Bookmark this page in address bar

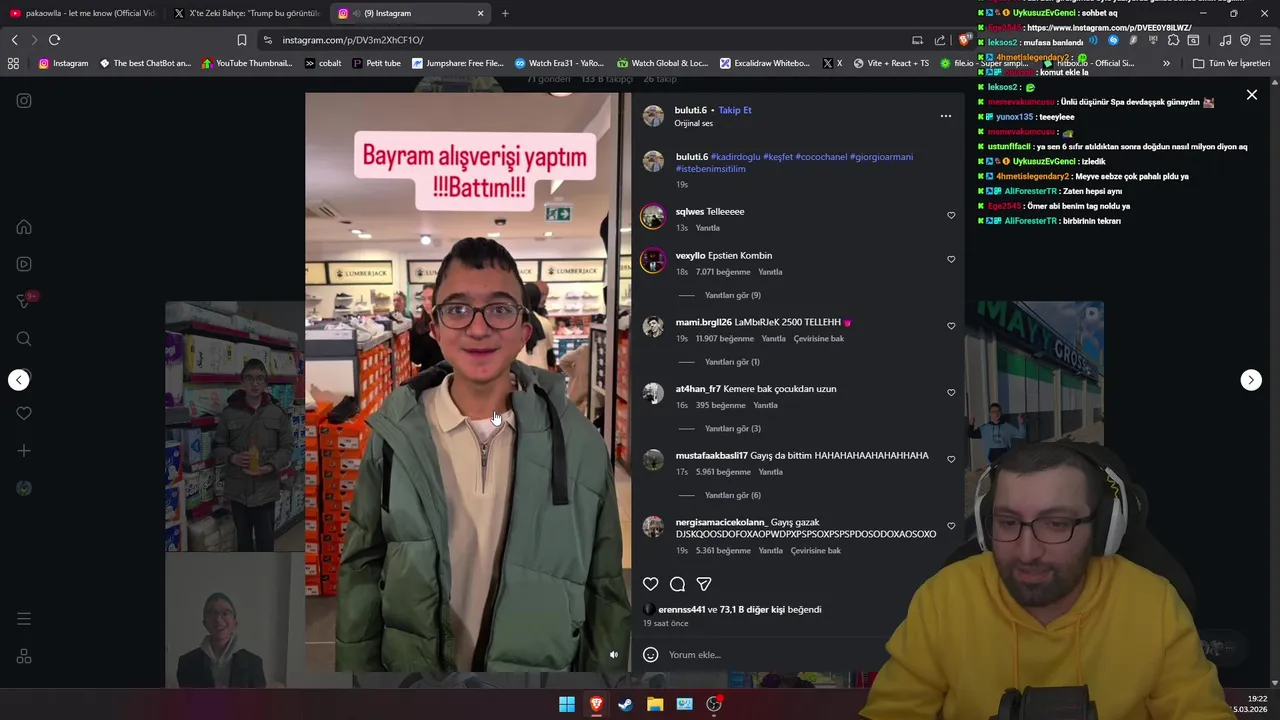coord(242,40)
